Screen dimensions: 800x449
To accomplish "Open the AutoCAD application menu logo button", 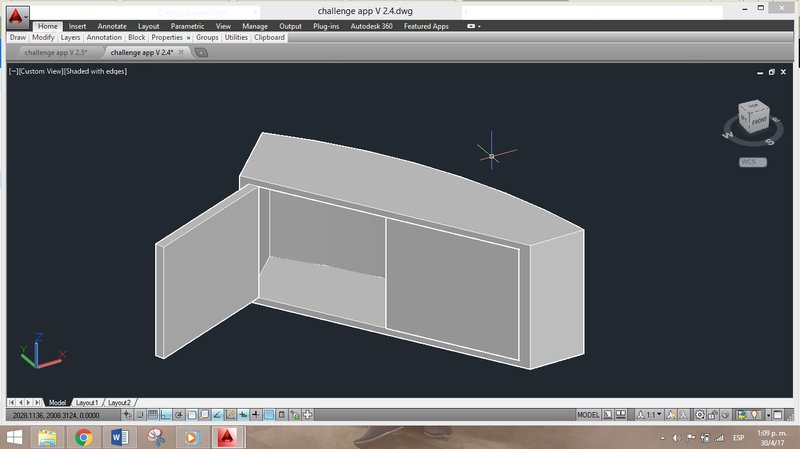I will click(15, 17).
